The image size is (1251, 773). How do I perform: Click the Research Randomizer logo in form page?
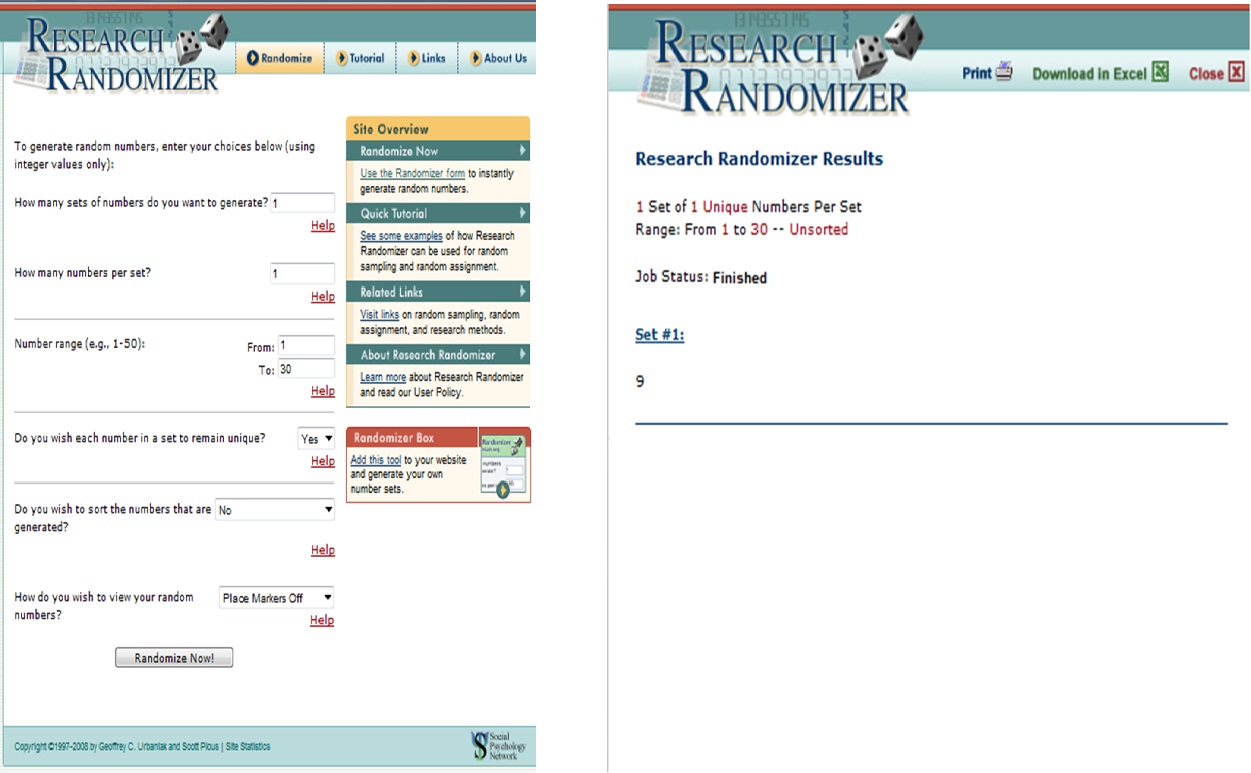(x=122, y=55)
